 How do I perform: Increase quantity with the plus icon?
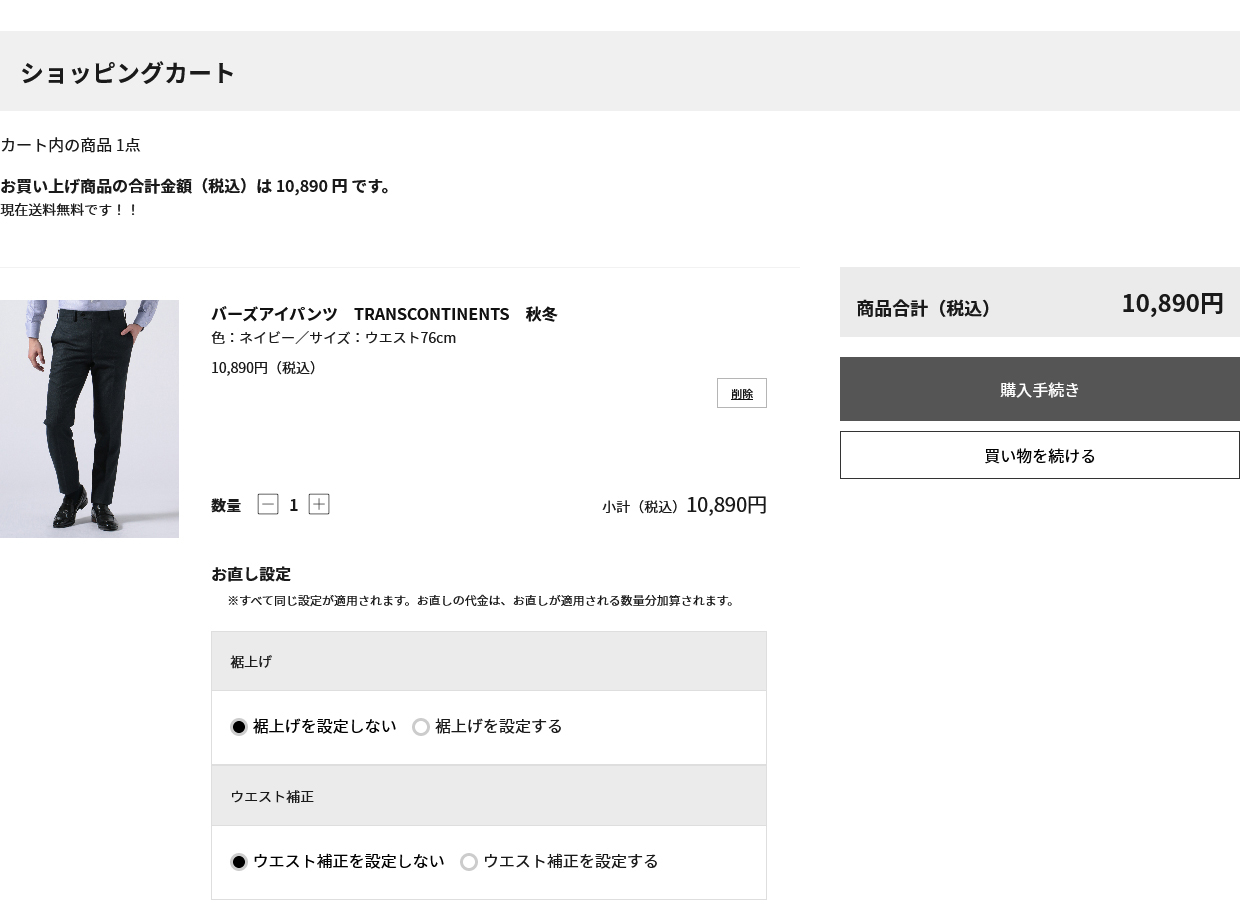pos(319,504)
